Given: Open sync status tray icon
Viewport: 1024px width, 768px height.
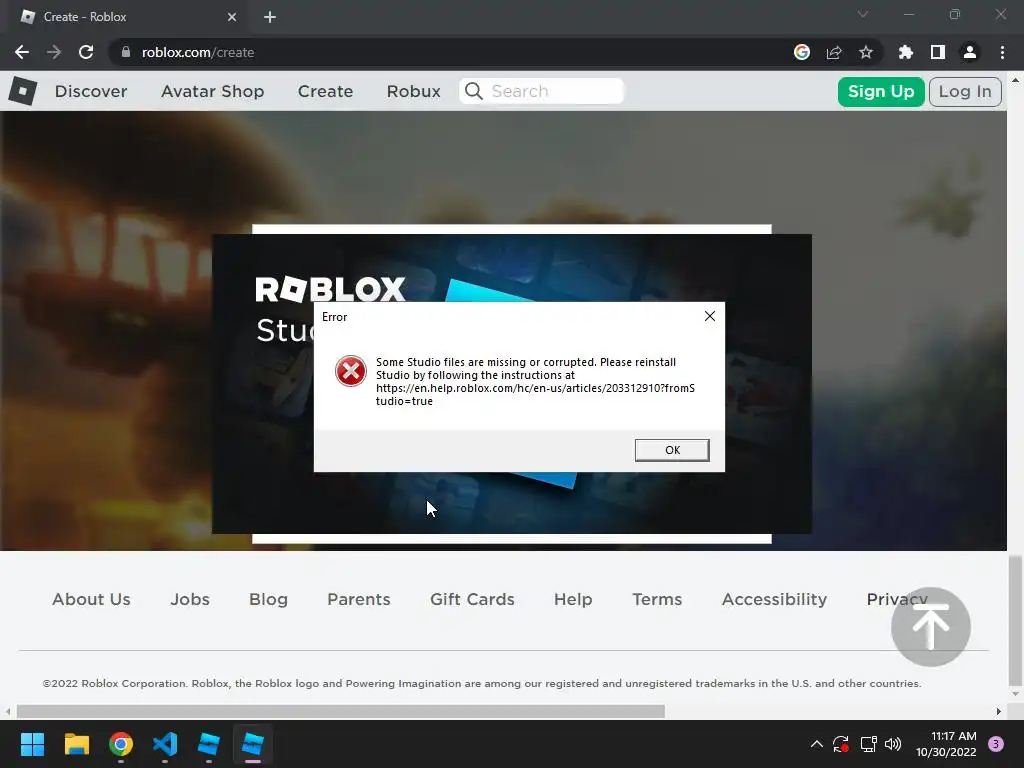Looking at the screenshot, I should 840,744.
